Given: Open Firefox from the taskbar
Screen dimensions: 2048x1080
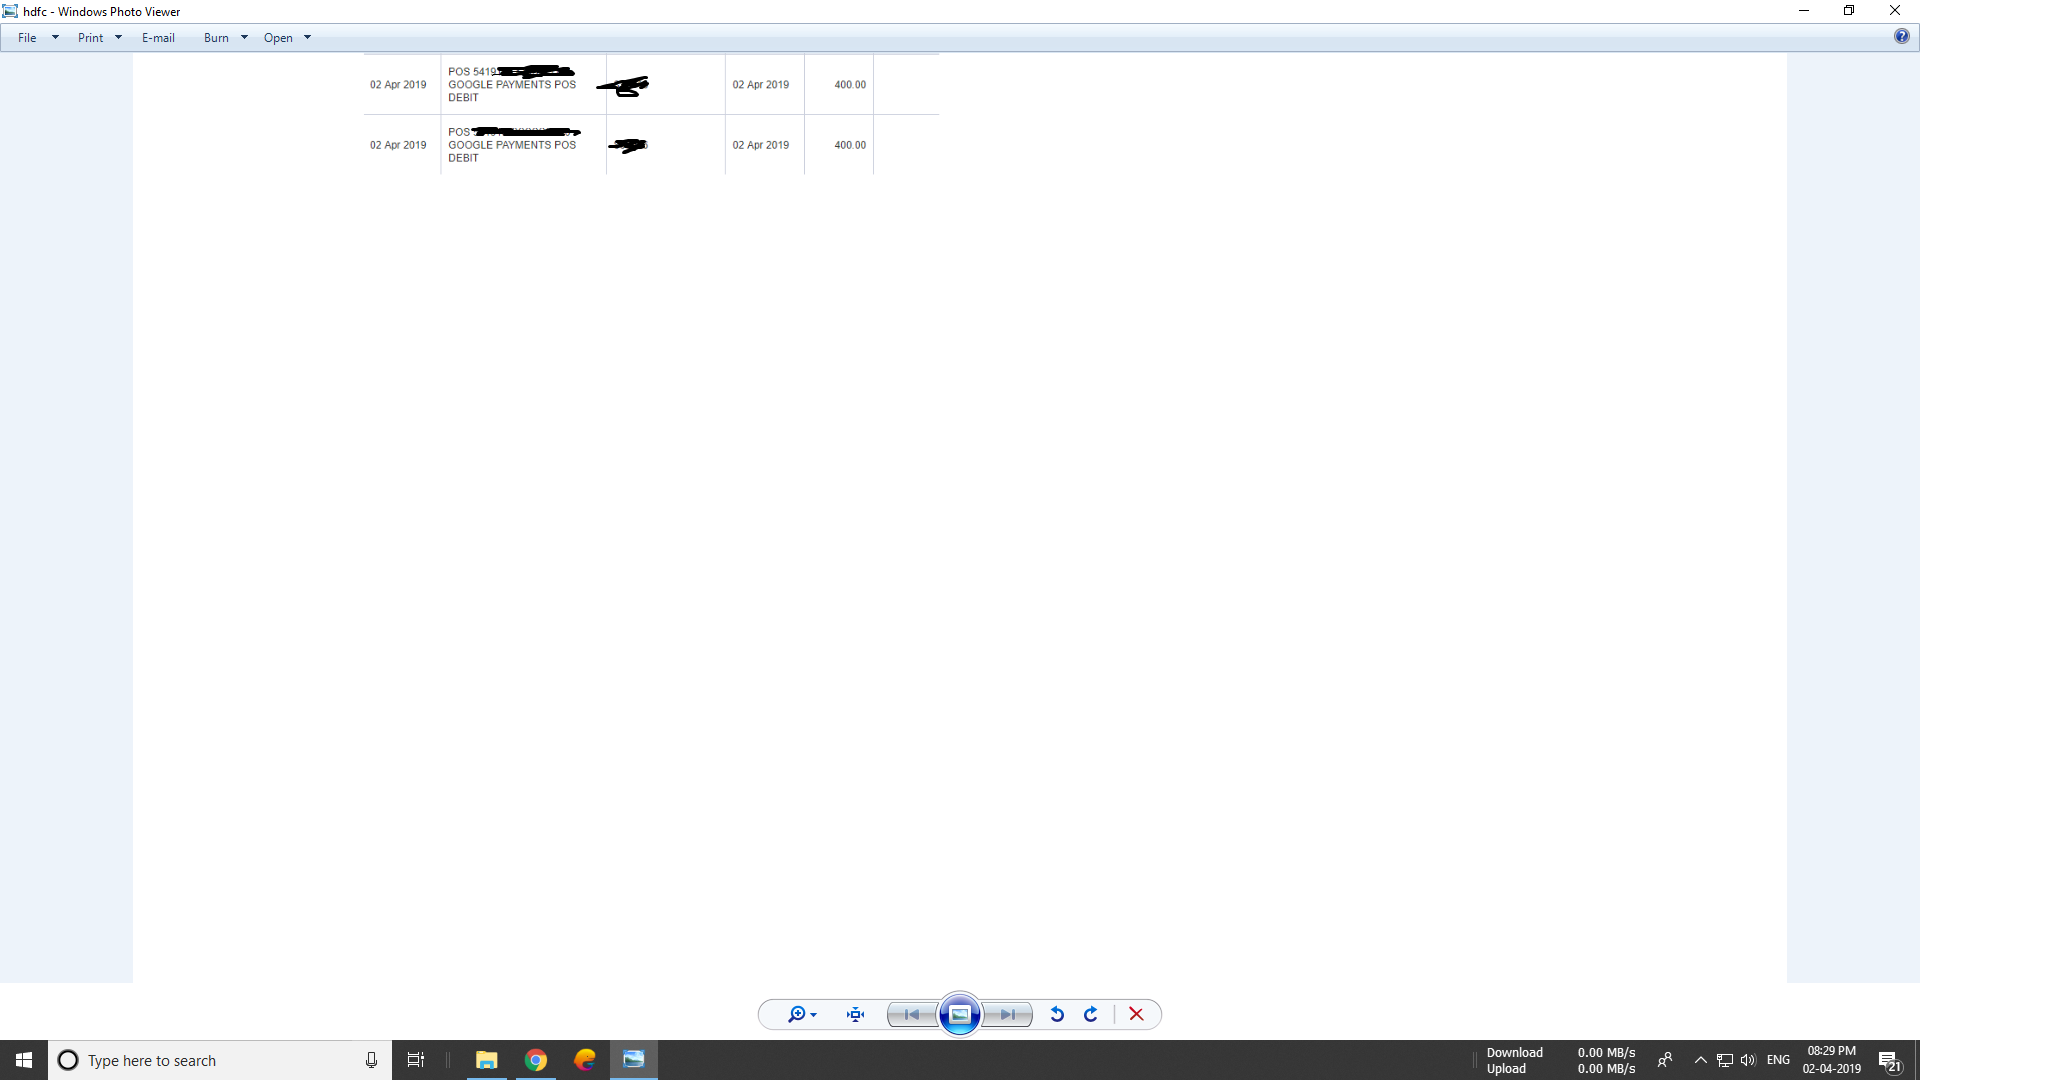Looking at the screenshot, I should (x=585, y=1060).
